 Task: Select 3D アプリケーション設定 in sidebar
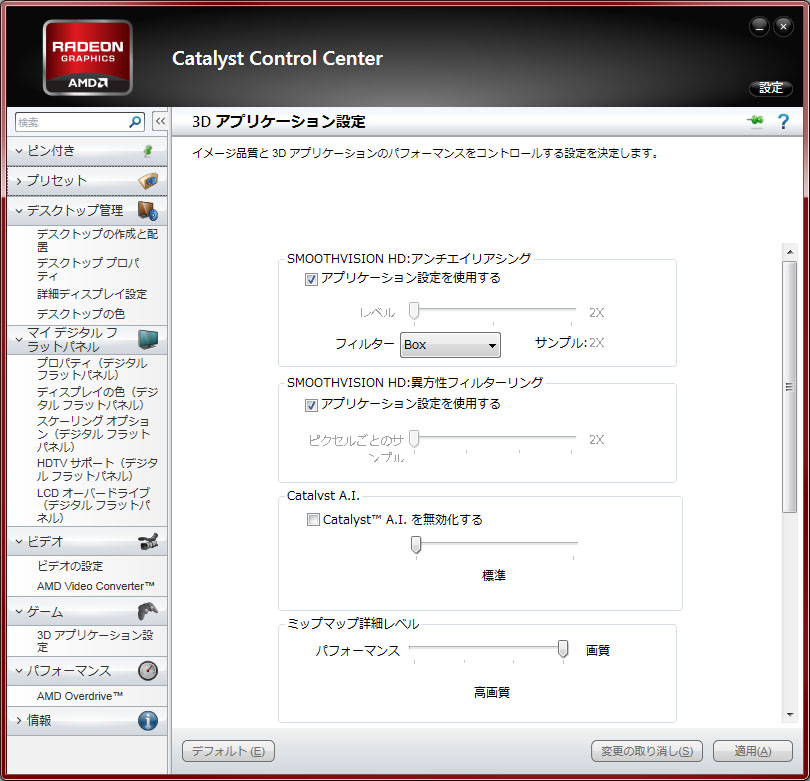click(95, 641)
